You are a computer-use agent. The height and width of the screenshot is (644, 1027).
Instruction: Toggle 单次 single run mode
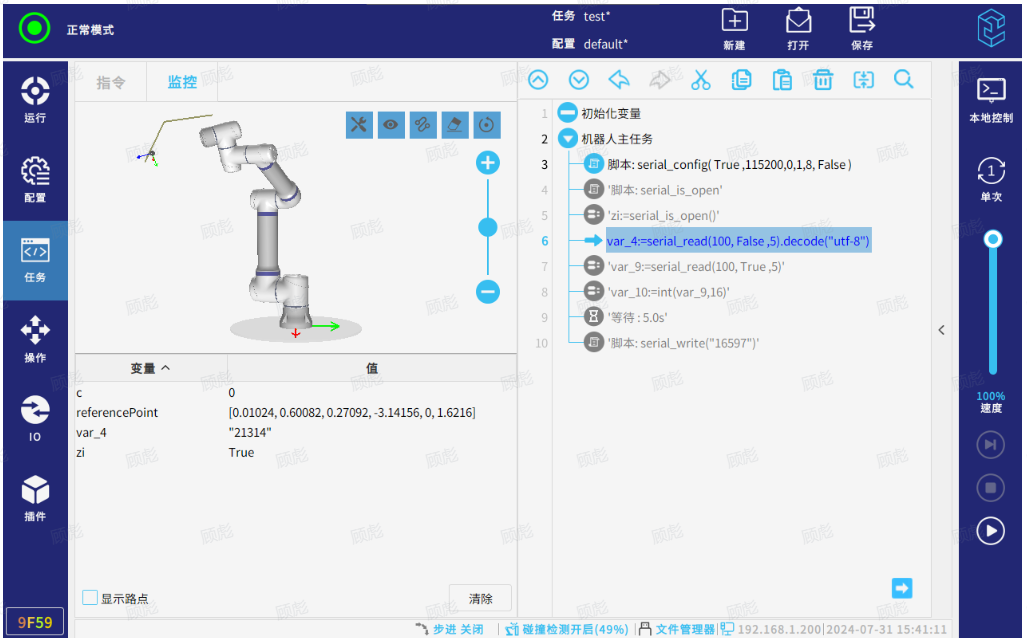click(x=990, y=180)
